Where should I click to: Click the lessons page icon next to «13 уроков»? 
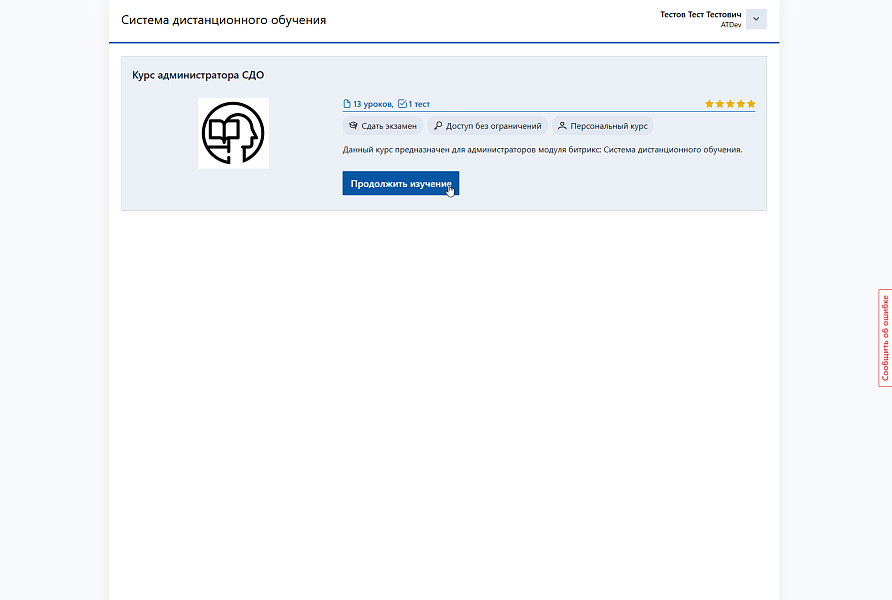pos(346,103)
